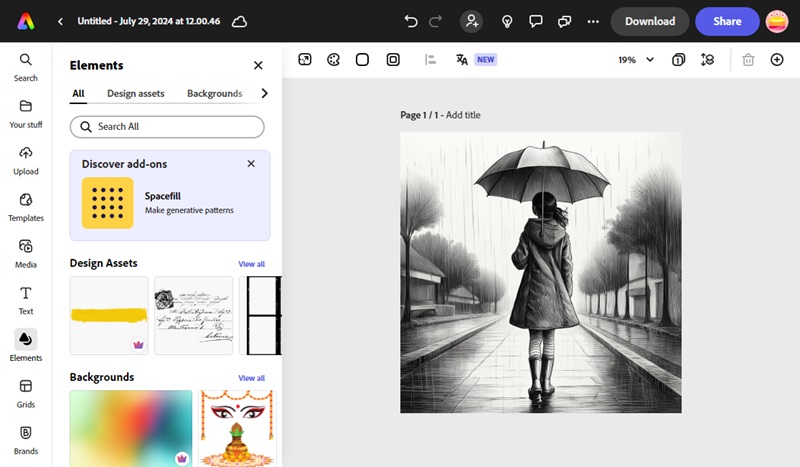The width and height of the screenshot is (800, 467).
Task: Open the Media panel
Action: coord(26,254)
